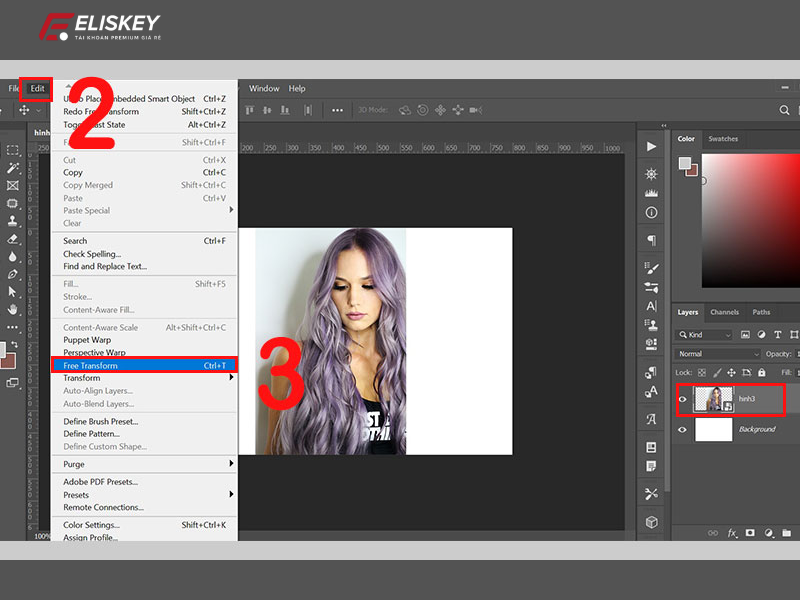Viewport: 800px width, 600px height.
Task: Select the Rectangular Marquee tool
Action: [13, 149]
